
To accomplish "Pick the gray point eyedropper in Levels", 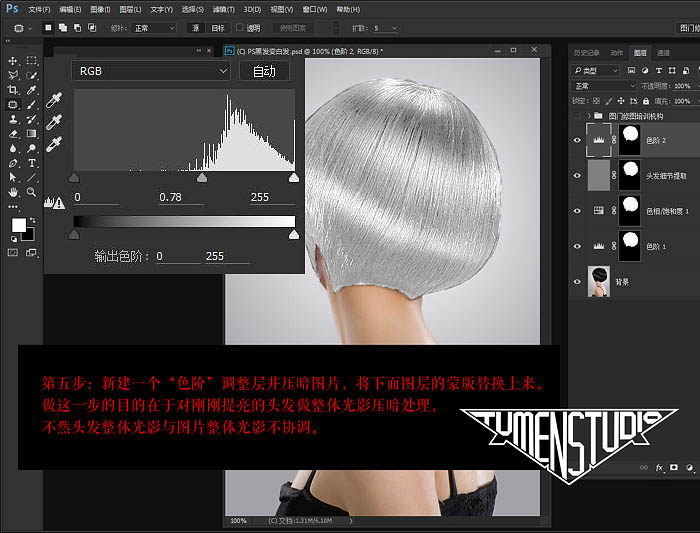I will click(54, 122).
